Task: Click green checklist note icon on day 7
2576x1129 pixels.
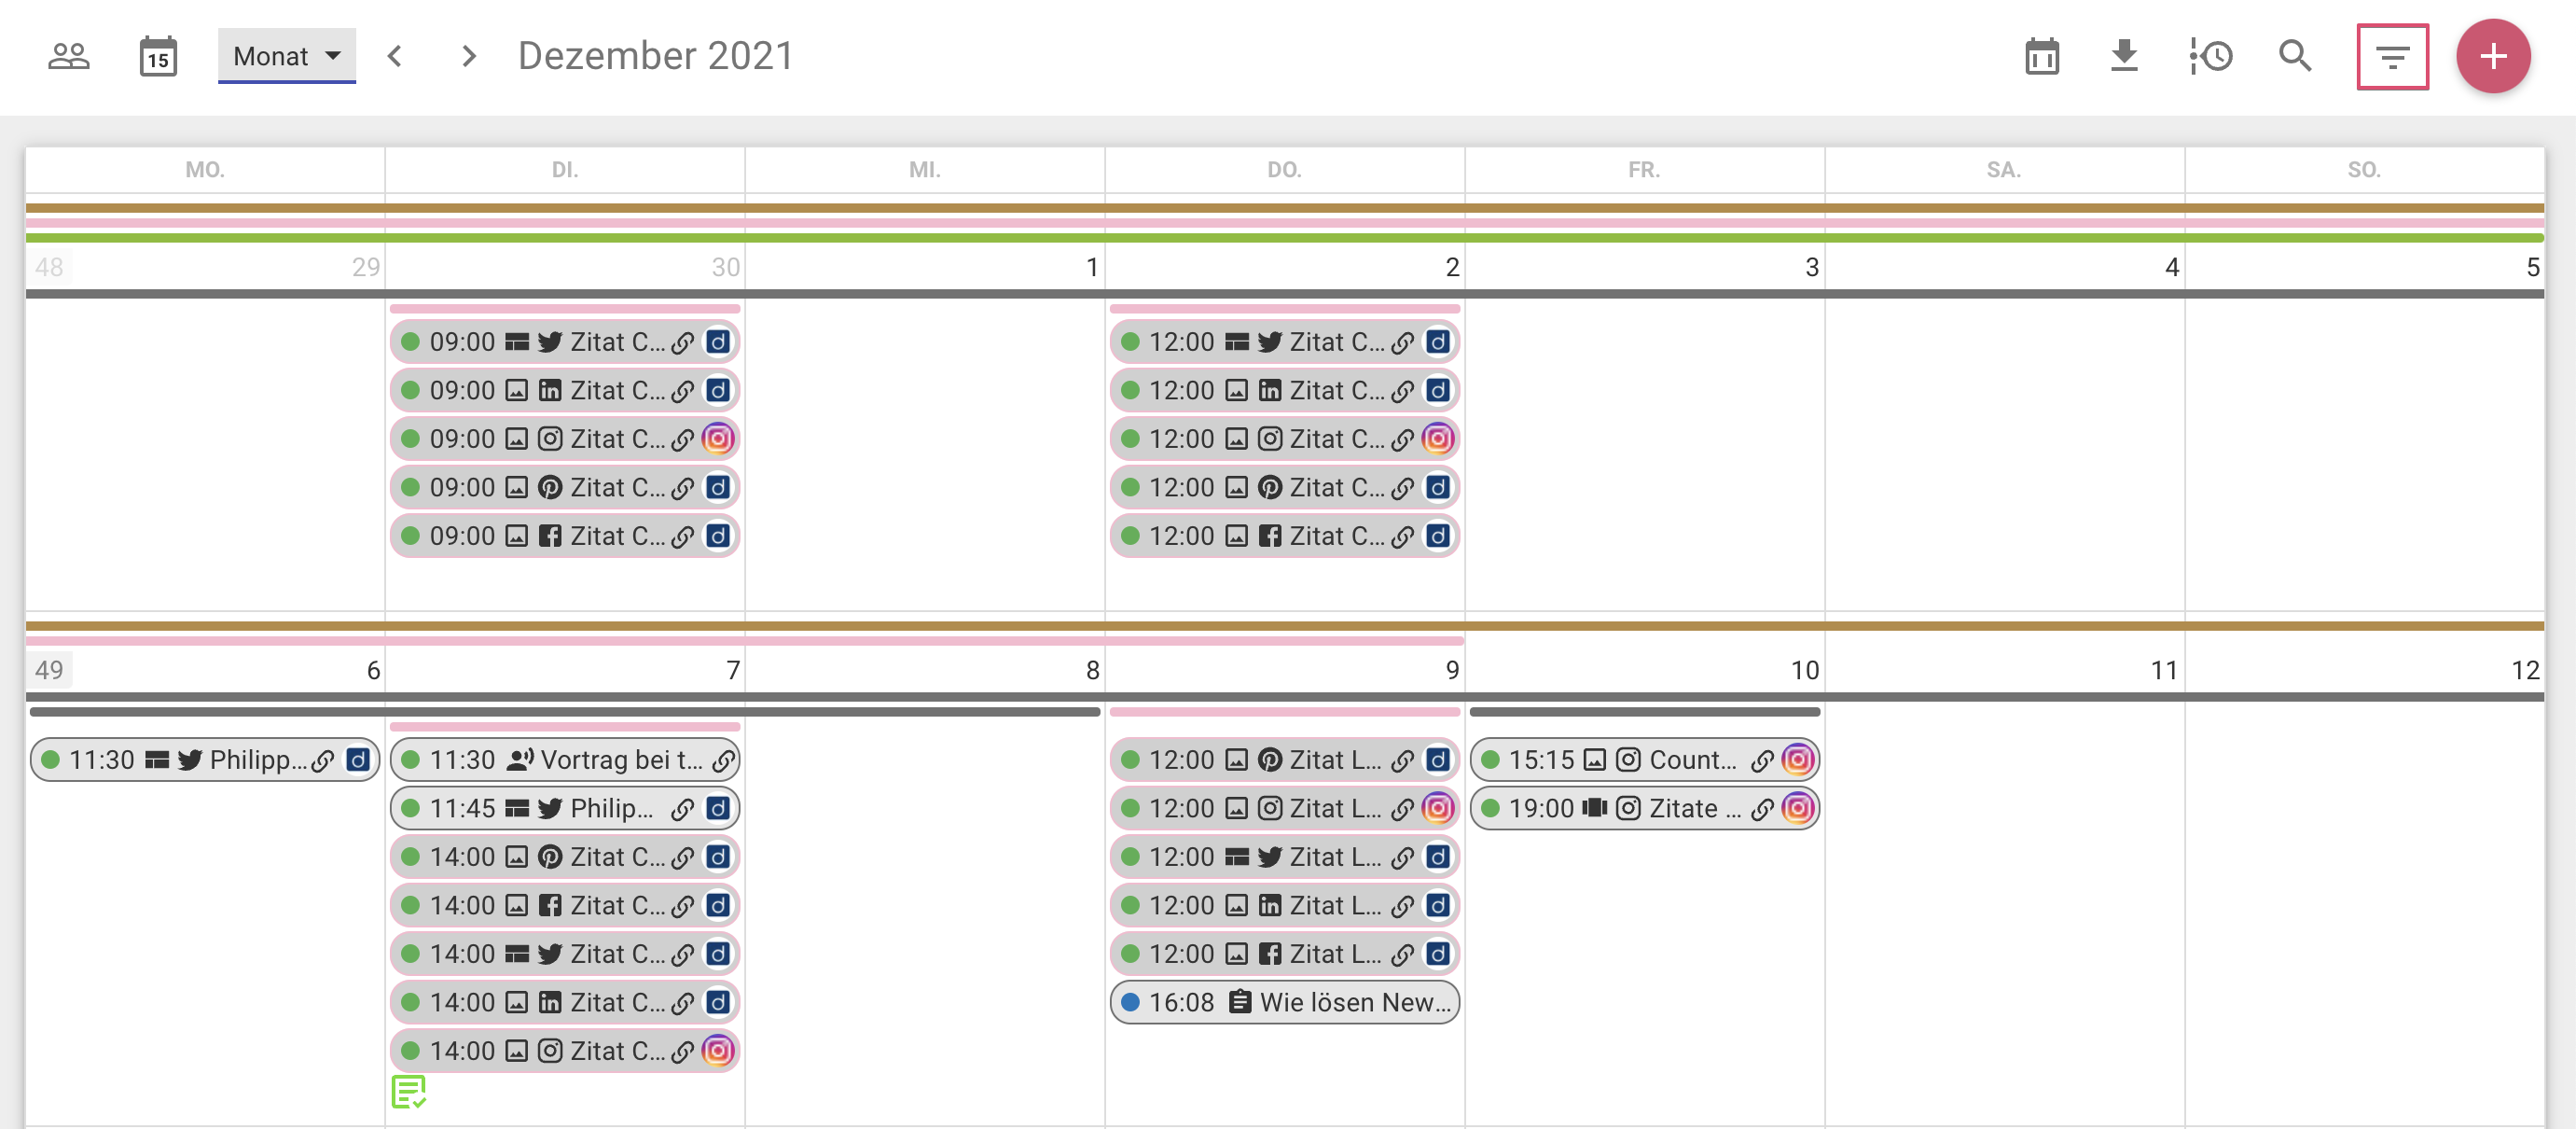Action: [408, 1092]
